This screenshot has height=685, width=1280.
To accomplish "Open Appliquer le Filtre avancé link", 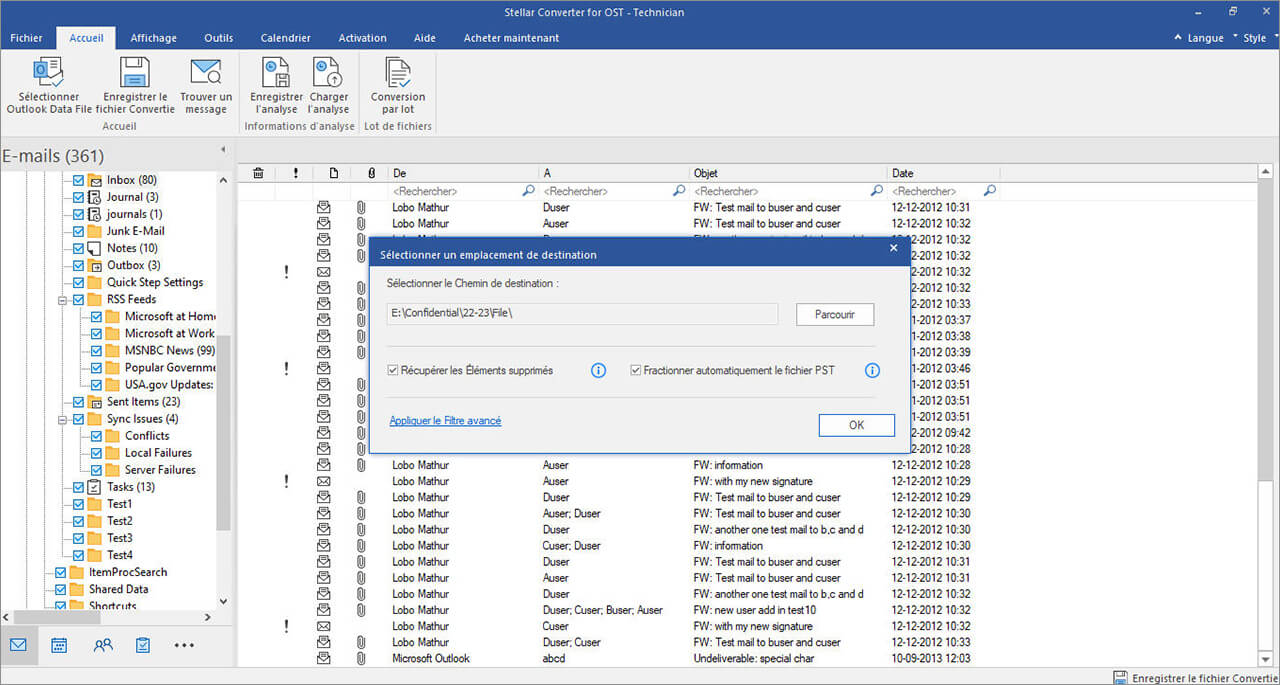I will tap(445, 421).
